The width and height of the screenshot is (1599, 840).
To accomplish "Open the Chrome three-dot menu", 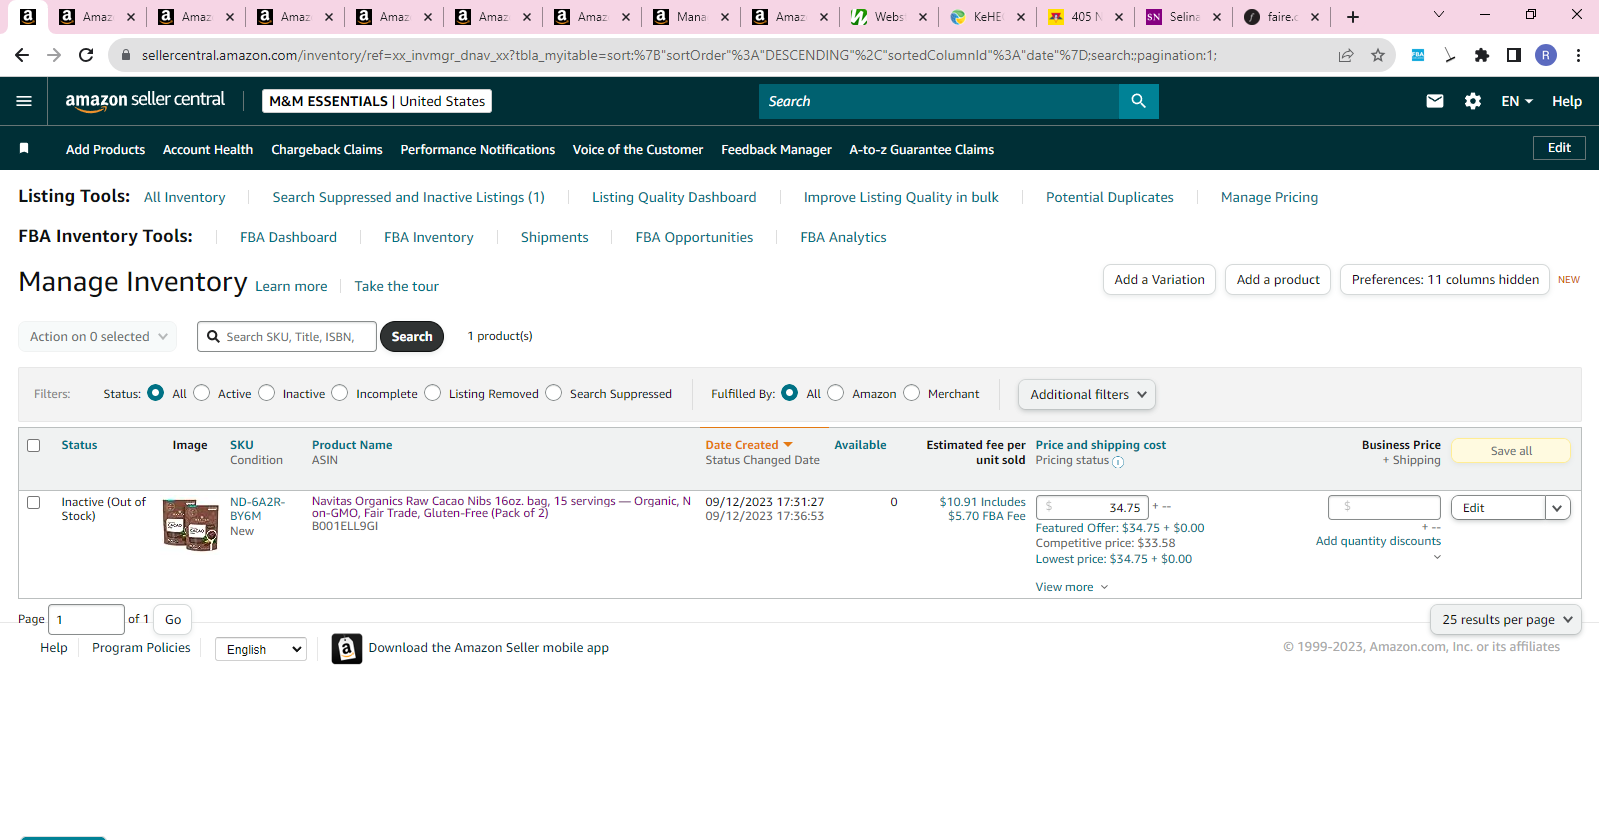I will coord(1578,55).
